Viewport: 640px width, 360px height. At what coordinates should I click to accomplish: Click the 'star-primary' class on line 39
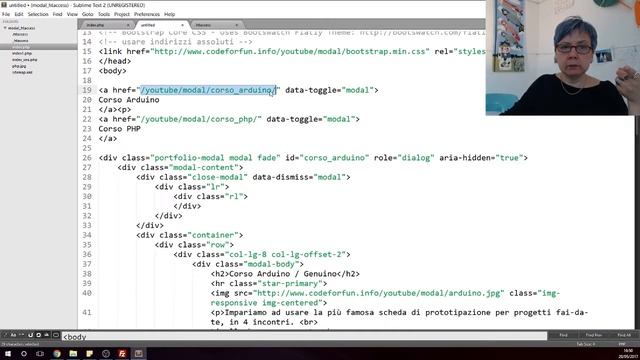(x=290, y=283)
